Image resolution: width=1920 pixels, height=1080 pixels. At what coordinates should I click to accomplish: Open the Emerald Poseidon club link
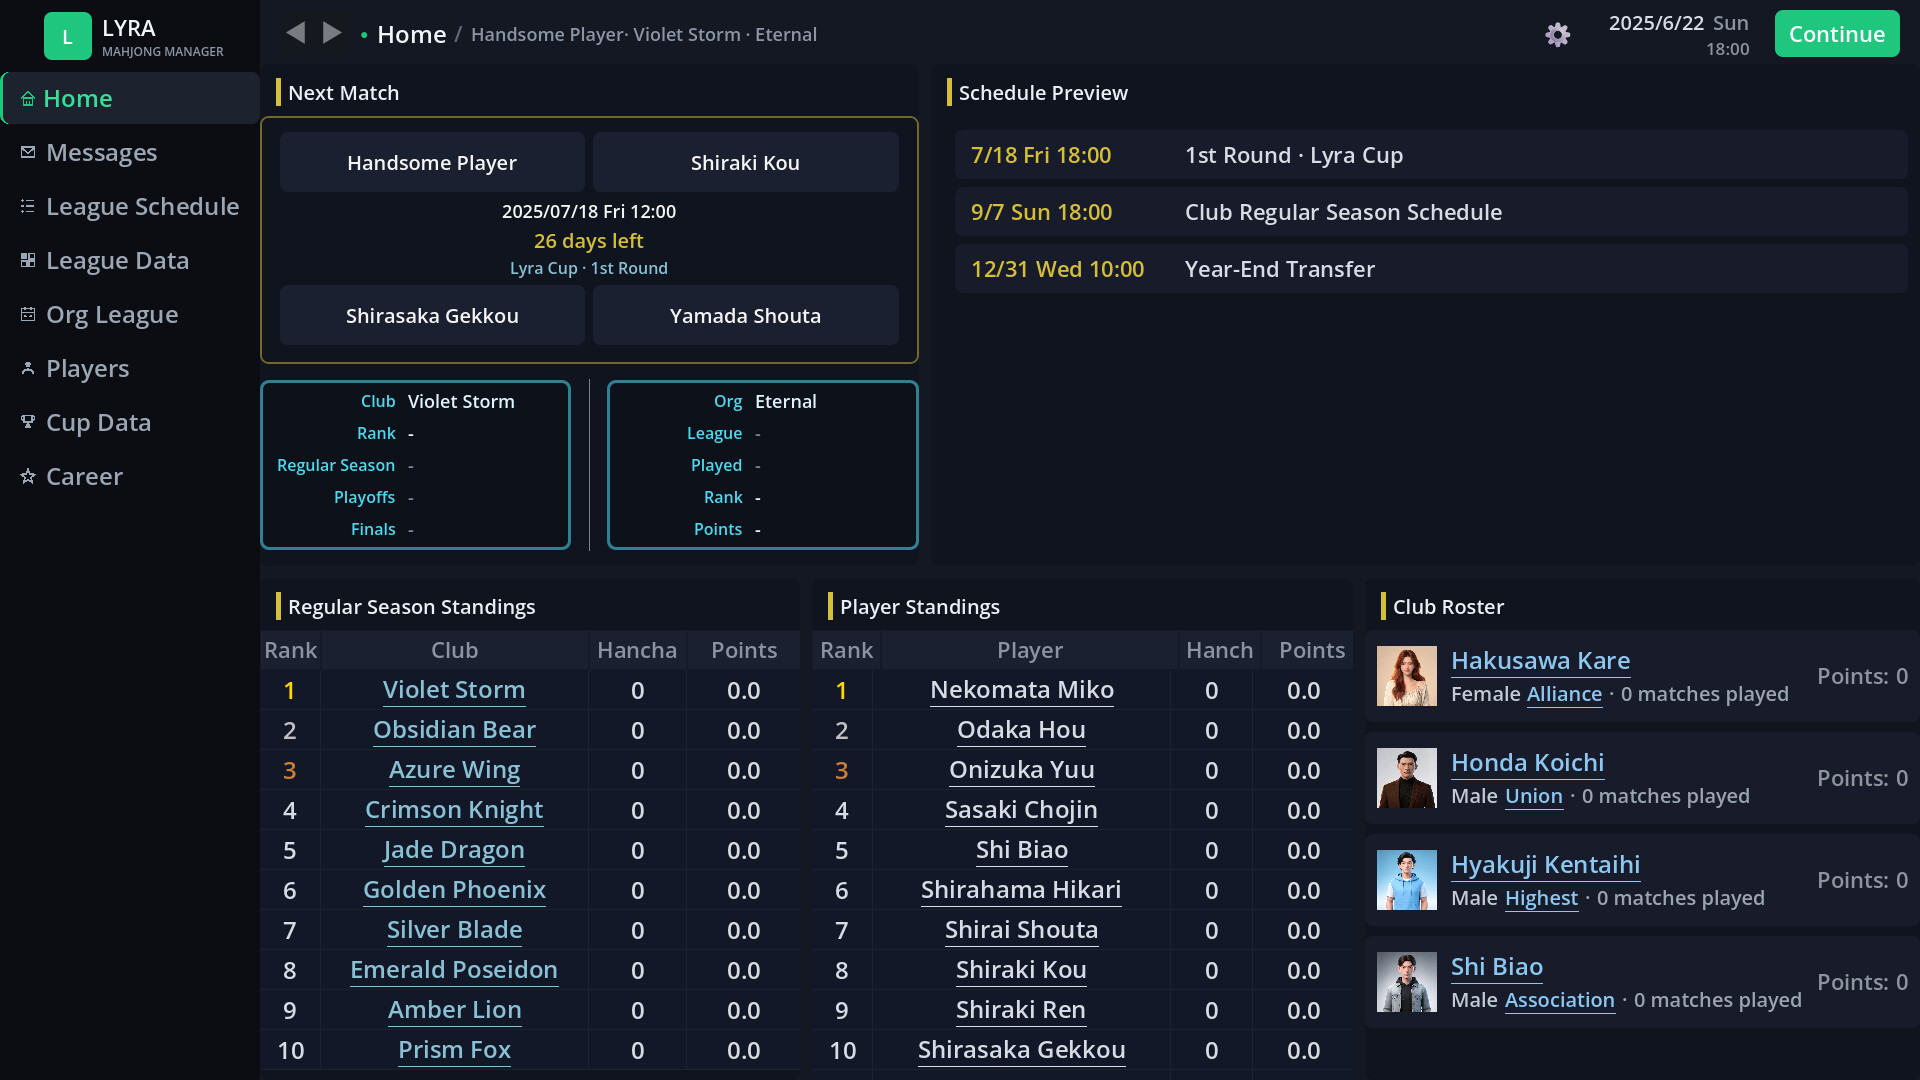pos(454,970)
